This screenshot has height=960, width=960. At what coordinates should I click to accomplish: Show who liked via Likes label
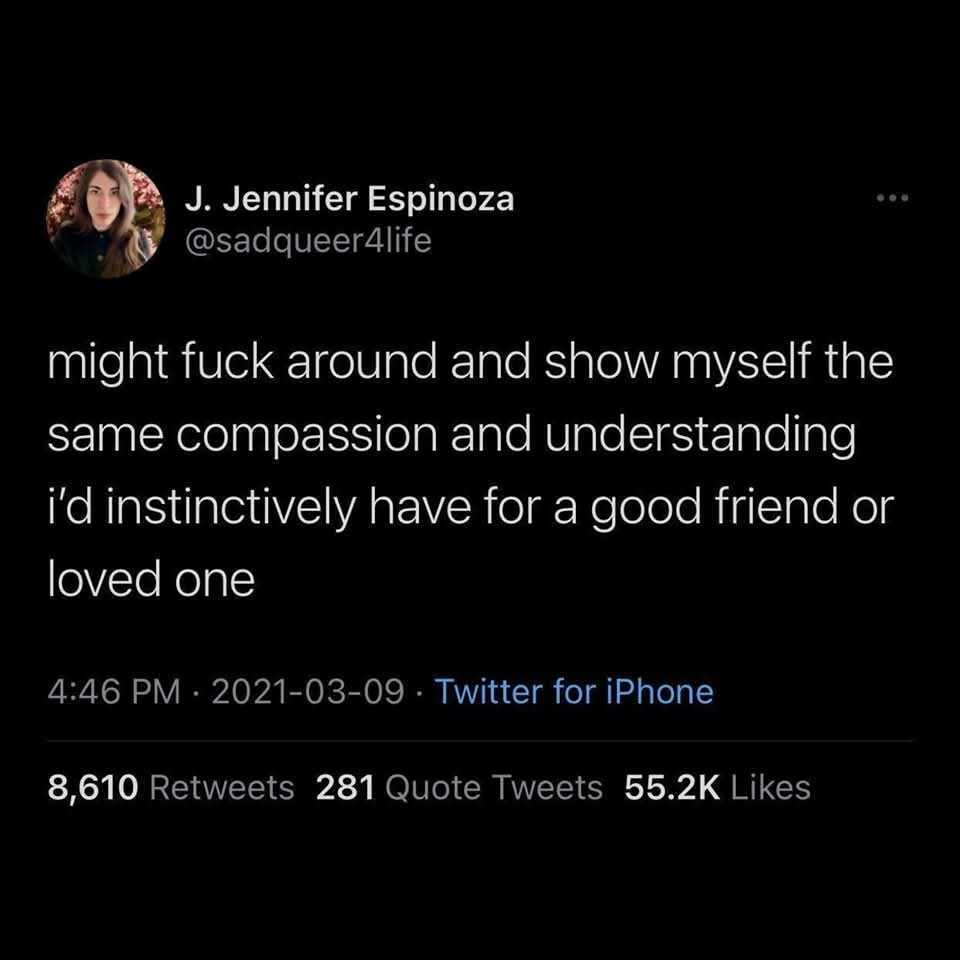click(771, 788)
